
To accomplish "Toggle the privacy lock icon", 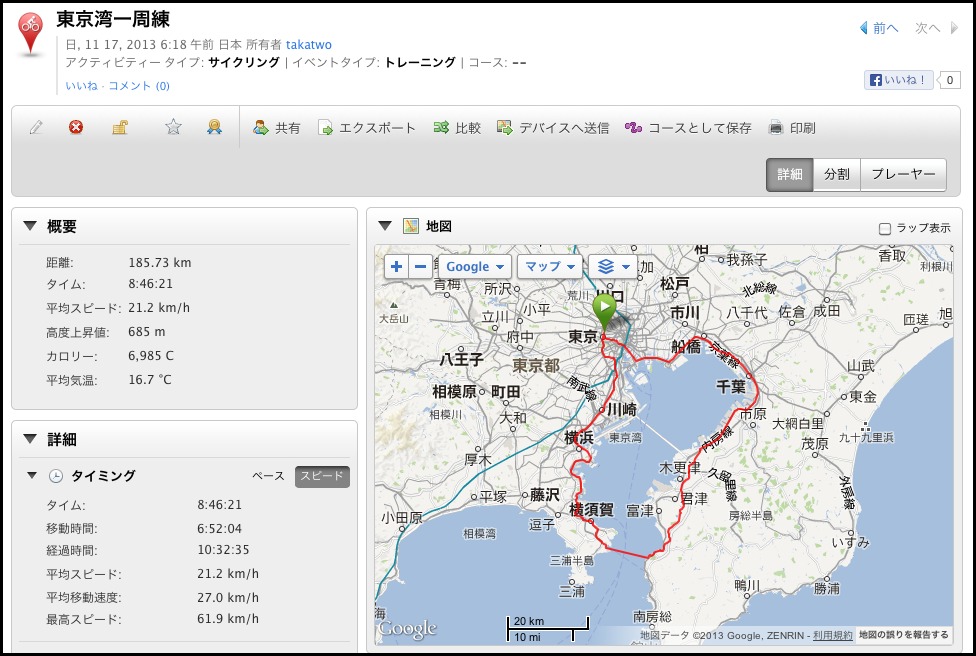I will point(120,128).
